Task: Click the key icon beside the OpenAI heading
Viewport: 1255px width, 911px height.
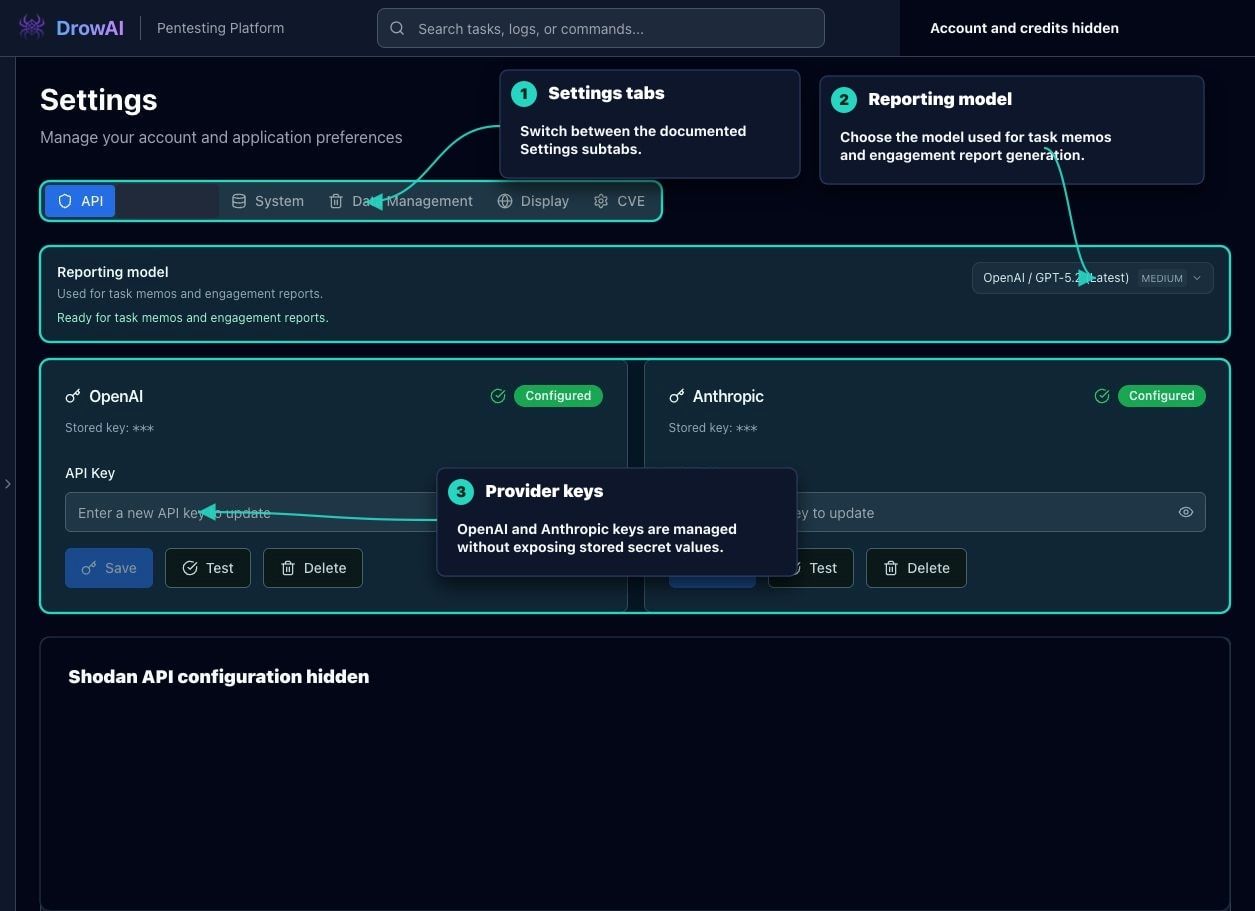Action: [73, 396]
